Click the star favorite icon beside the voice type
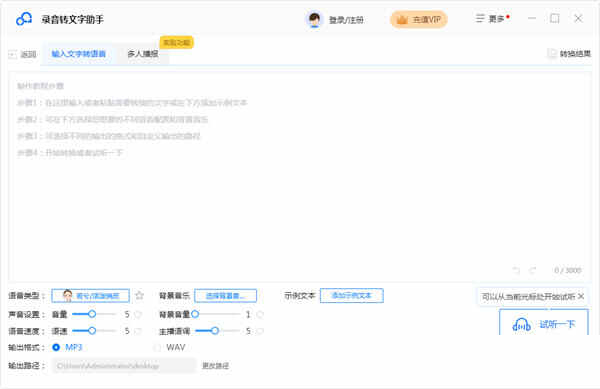600x389 pixels. (x=140, y=295)
